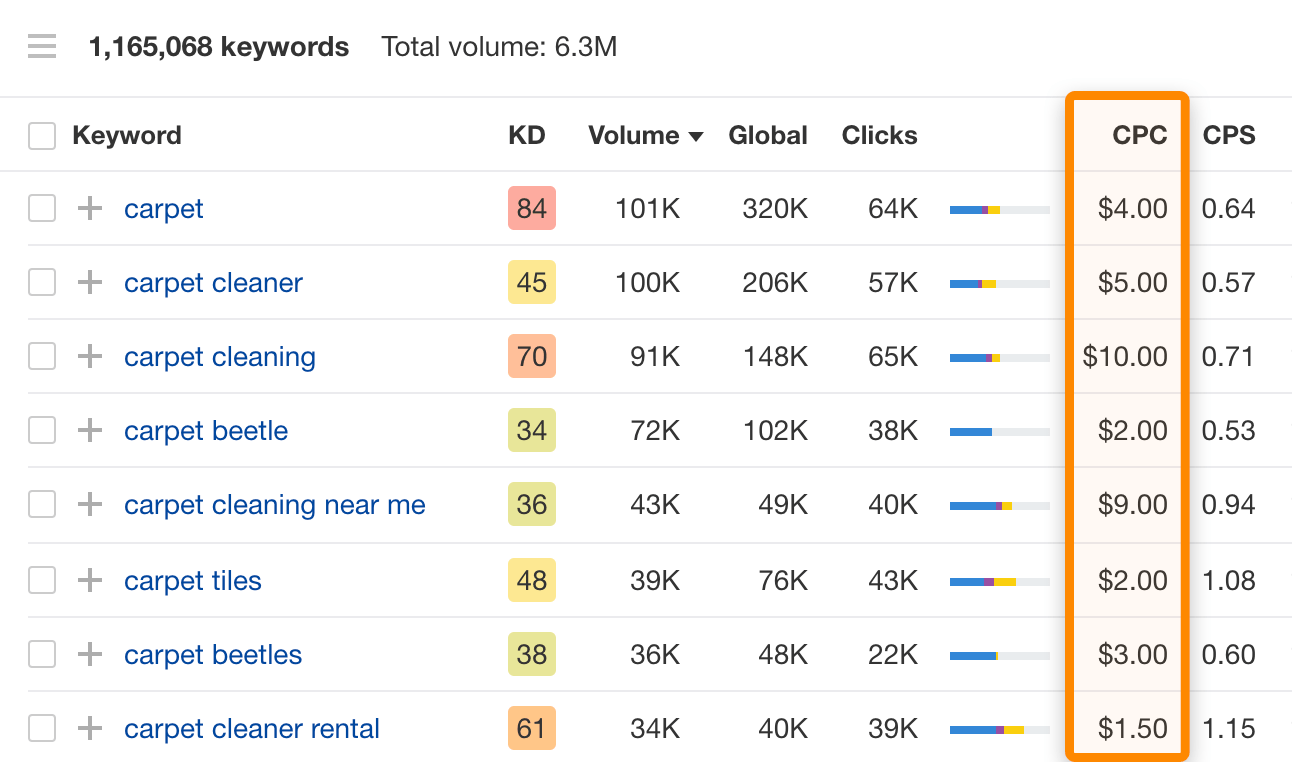
Task: Click plus icon next to carpet
Action: (x=90, y=209)
